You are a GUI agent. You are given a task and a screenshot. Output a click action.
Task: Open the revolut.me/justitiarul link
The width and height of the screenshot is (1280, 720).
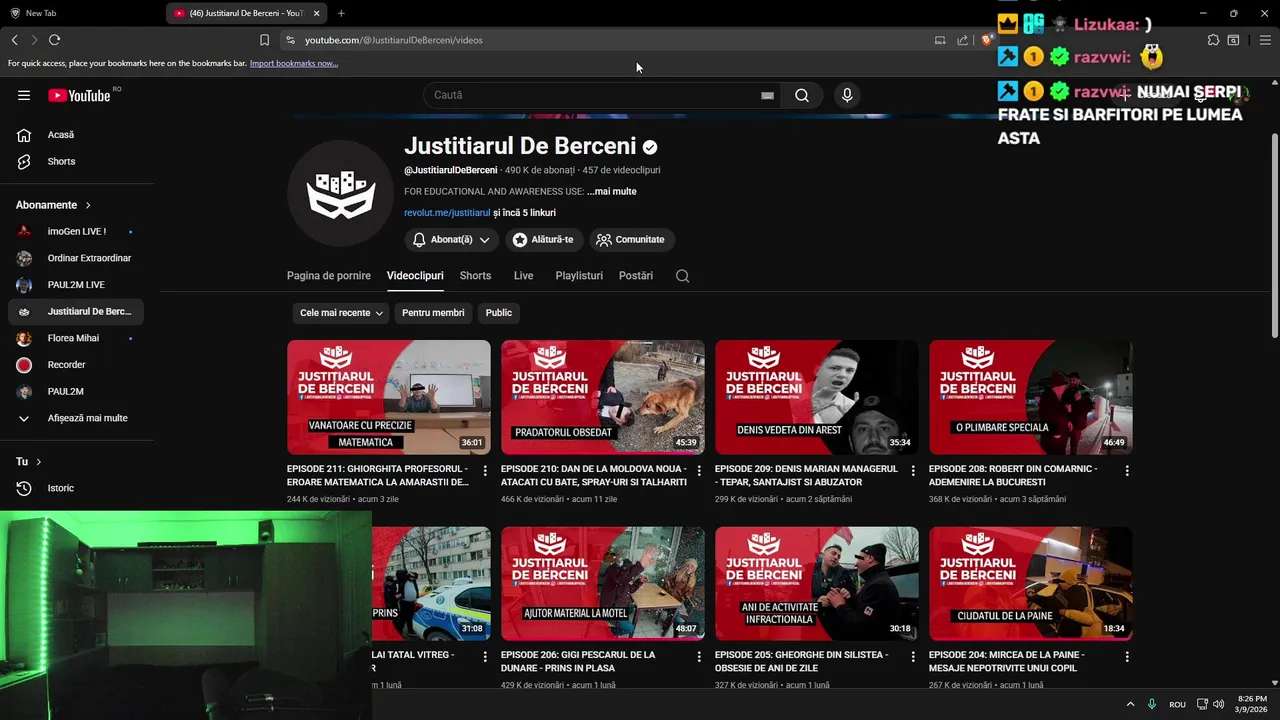pyautogui.click(x=447, y=213)
